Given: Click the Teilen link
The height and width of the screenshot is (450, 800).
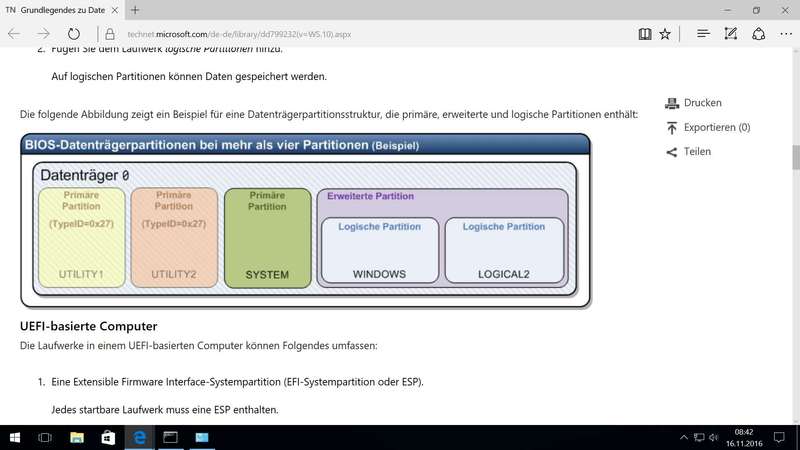Looking at the screenshot, I should (x=697, y=152).
